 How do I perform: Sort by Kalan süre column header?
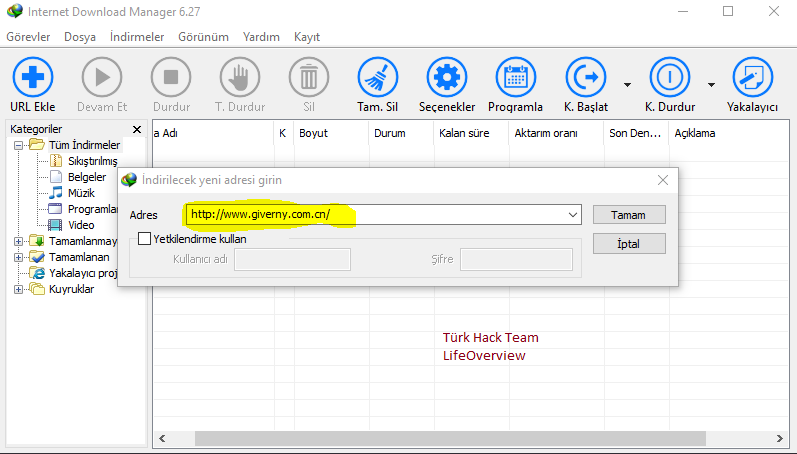tap(471, 133)
